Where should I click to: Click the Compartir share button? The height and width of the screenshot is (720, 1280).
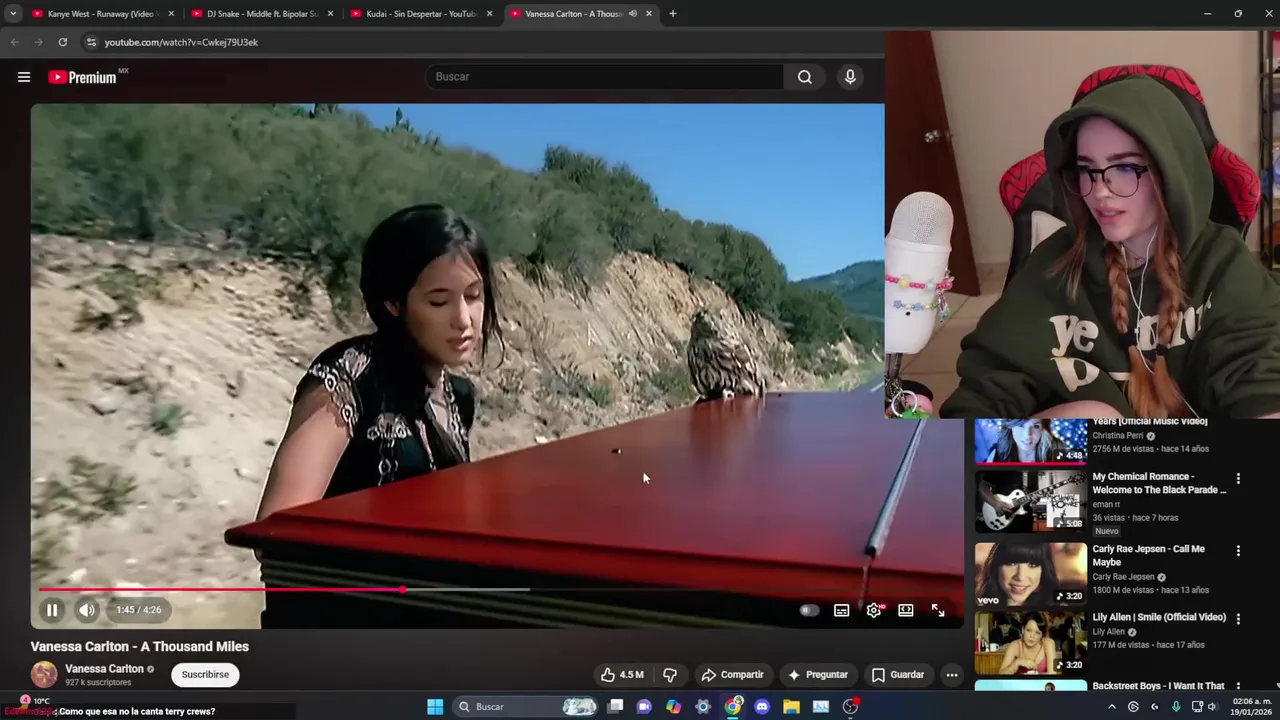click(732, 675)
